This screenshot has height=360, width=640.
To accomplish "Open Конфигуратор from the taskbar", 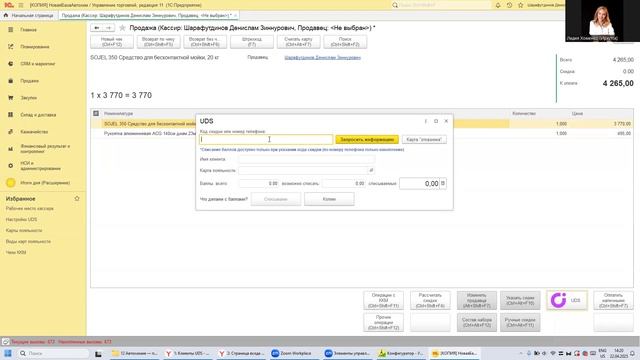I will coord(401,353).
